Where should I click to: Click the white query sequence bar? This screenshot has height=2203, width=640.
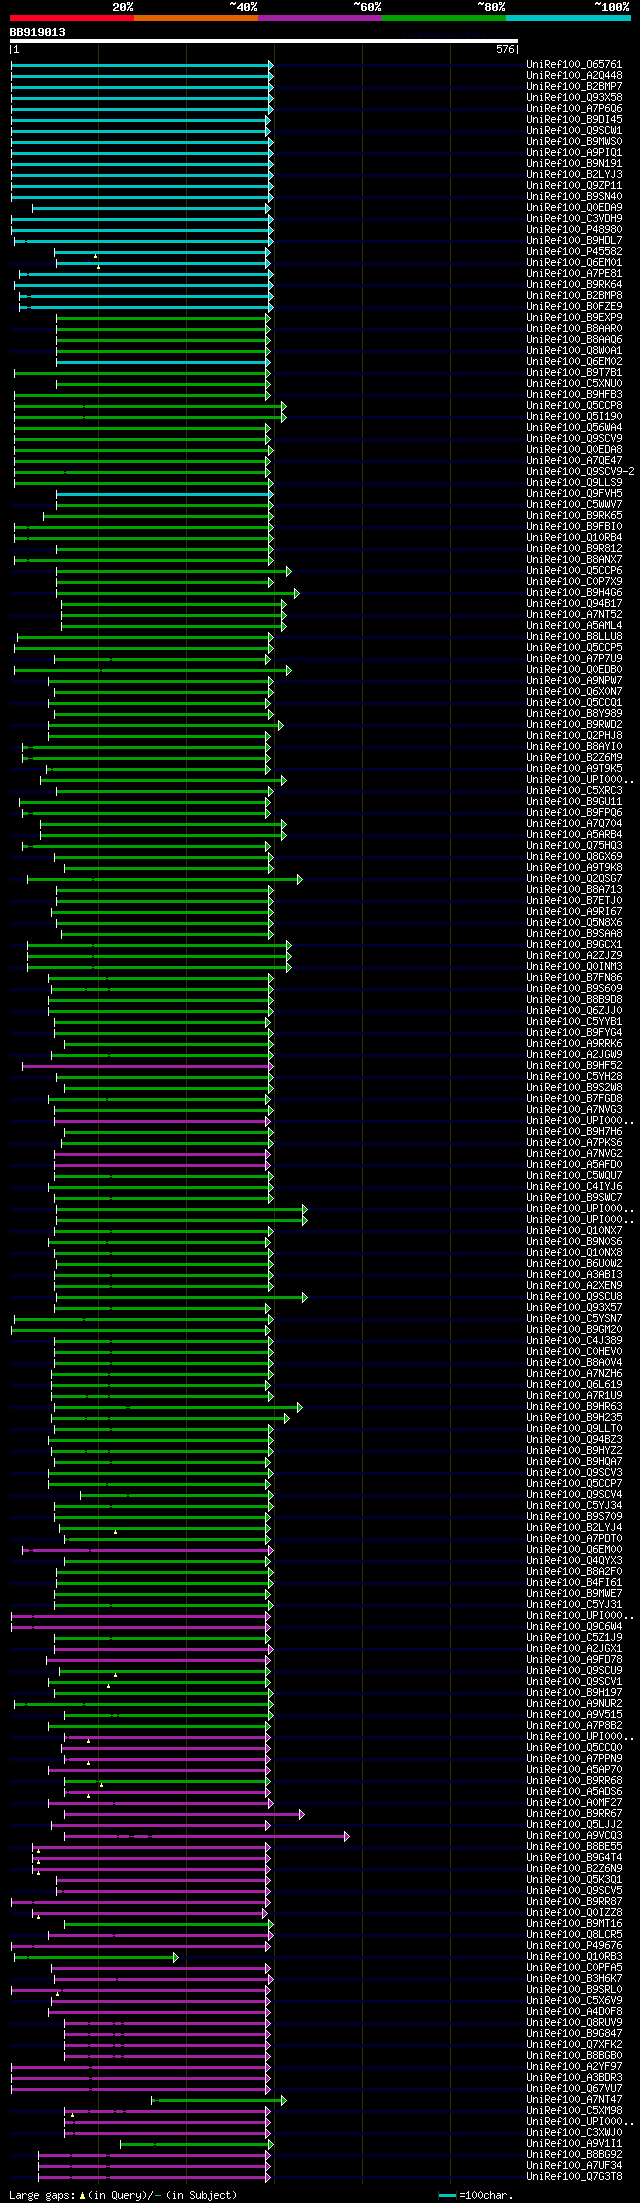pos(264,42)
